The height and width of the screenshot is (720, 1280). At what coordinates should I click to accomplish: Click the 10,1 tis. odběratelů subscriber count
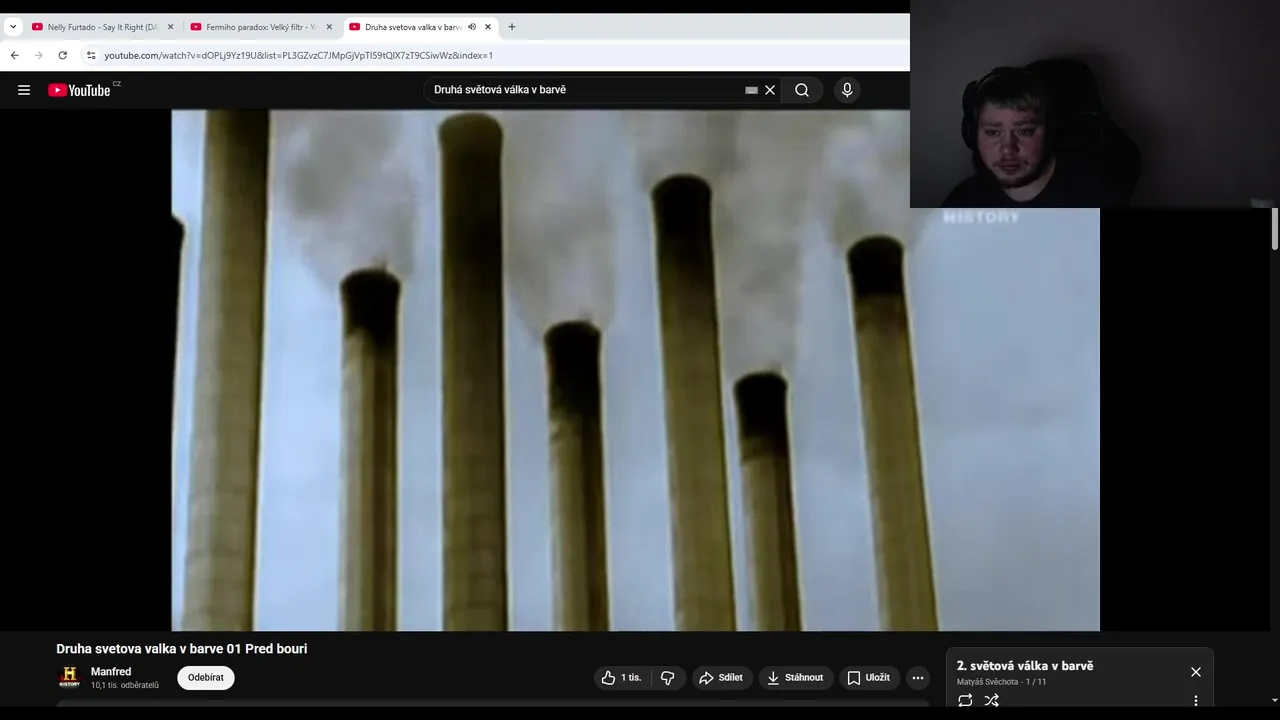[125, 685]
